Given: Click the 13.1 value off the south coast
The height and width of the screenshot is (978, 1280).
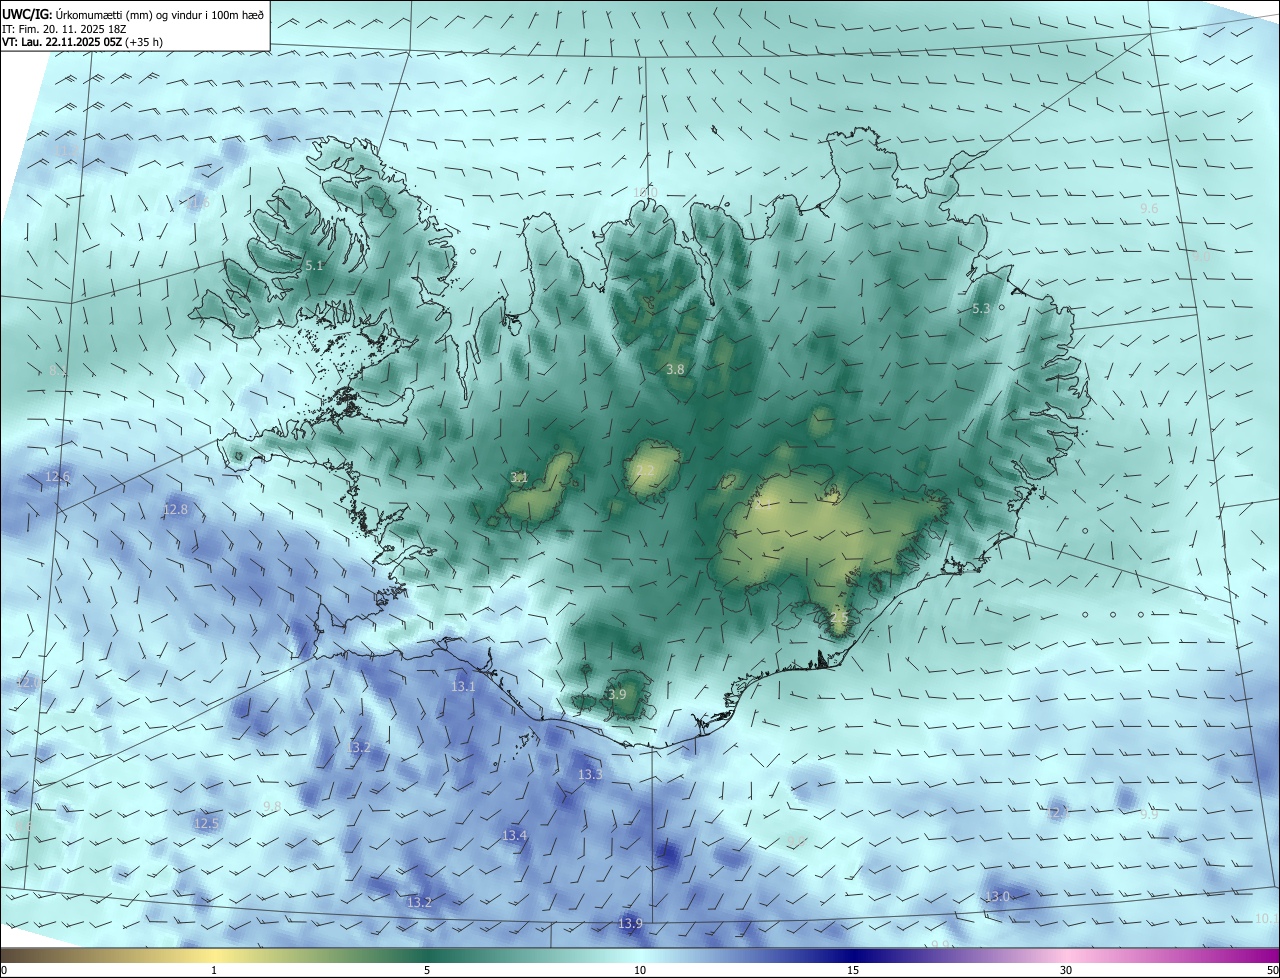Looking at the screenshot, I should point(463,687).
